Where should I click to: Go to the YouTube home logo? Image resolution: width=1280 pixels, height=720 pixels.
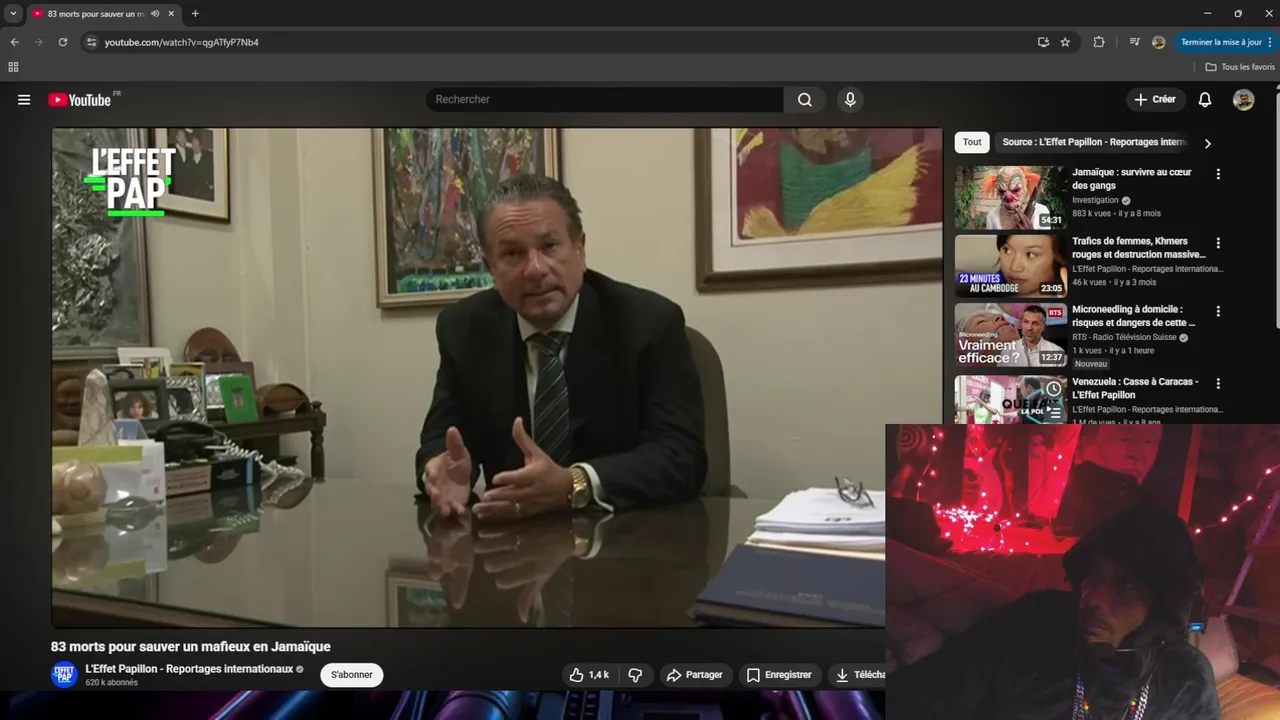(79, 100)
